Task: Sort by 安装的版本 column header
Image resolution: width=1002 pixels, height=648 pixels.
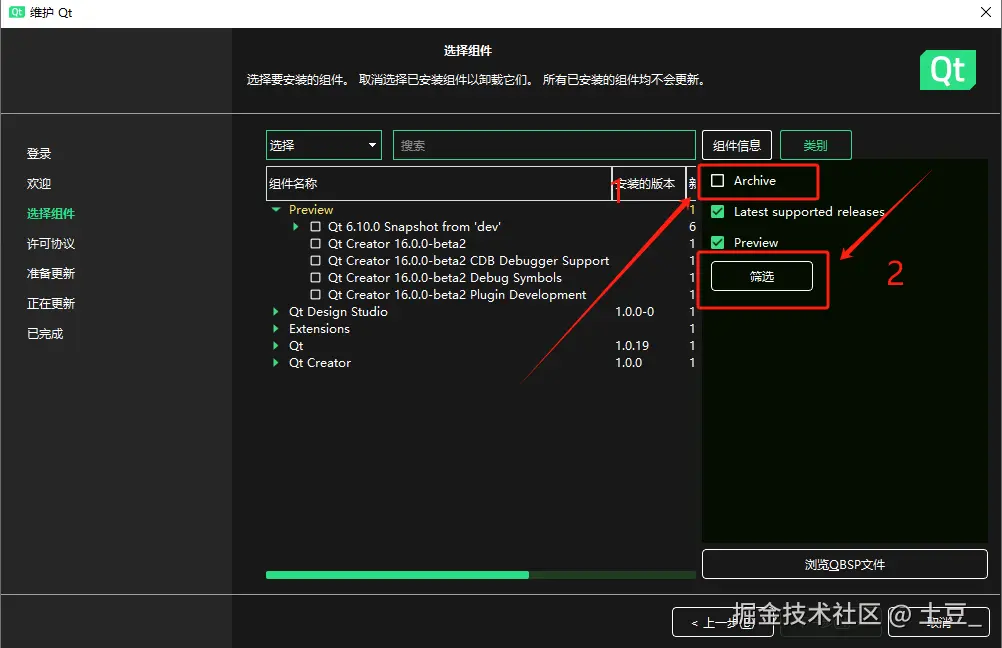Action: (x=649, y=183)
